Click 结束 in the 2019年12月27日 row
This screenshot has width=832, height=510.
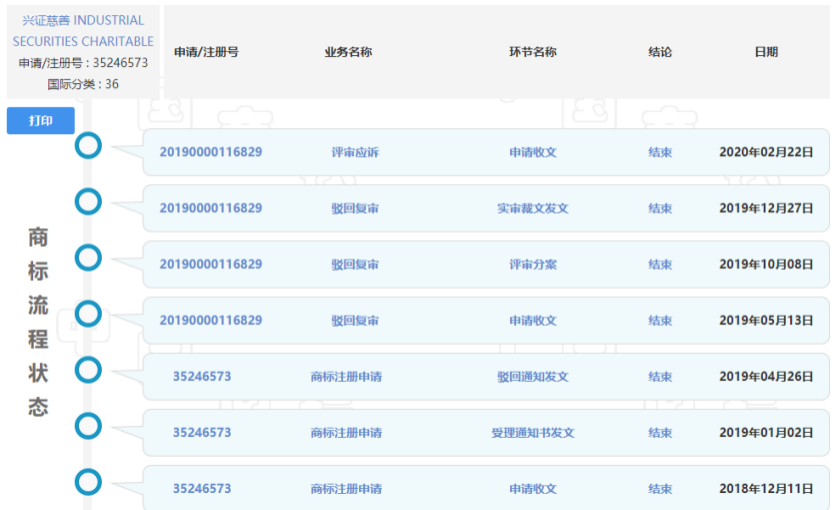tap(660, 209)
